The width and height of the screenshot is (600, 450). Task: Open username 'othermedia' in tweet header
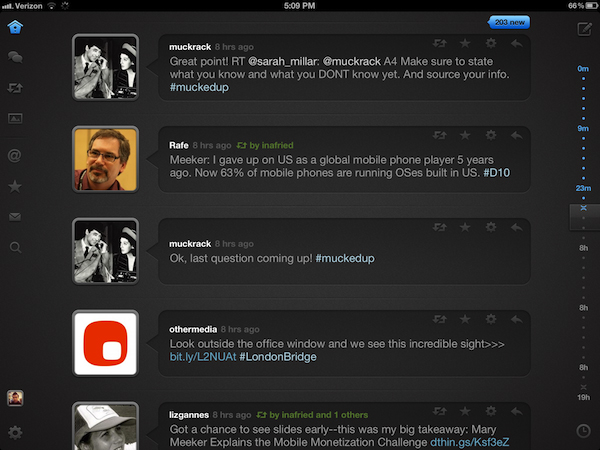click(193, 329)
